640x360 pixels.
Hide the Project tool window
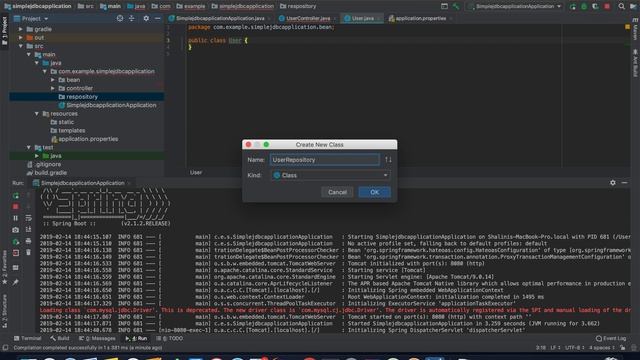point(158,18)
